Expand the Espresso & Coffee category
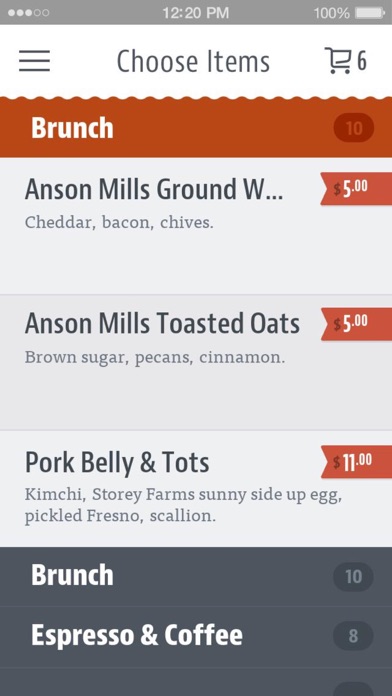 [x=196, y=636]
